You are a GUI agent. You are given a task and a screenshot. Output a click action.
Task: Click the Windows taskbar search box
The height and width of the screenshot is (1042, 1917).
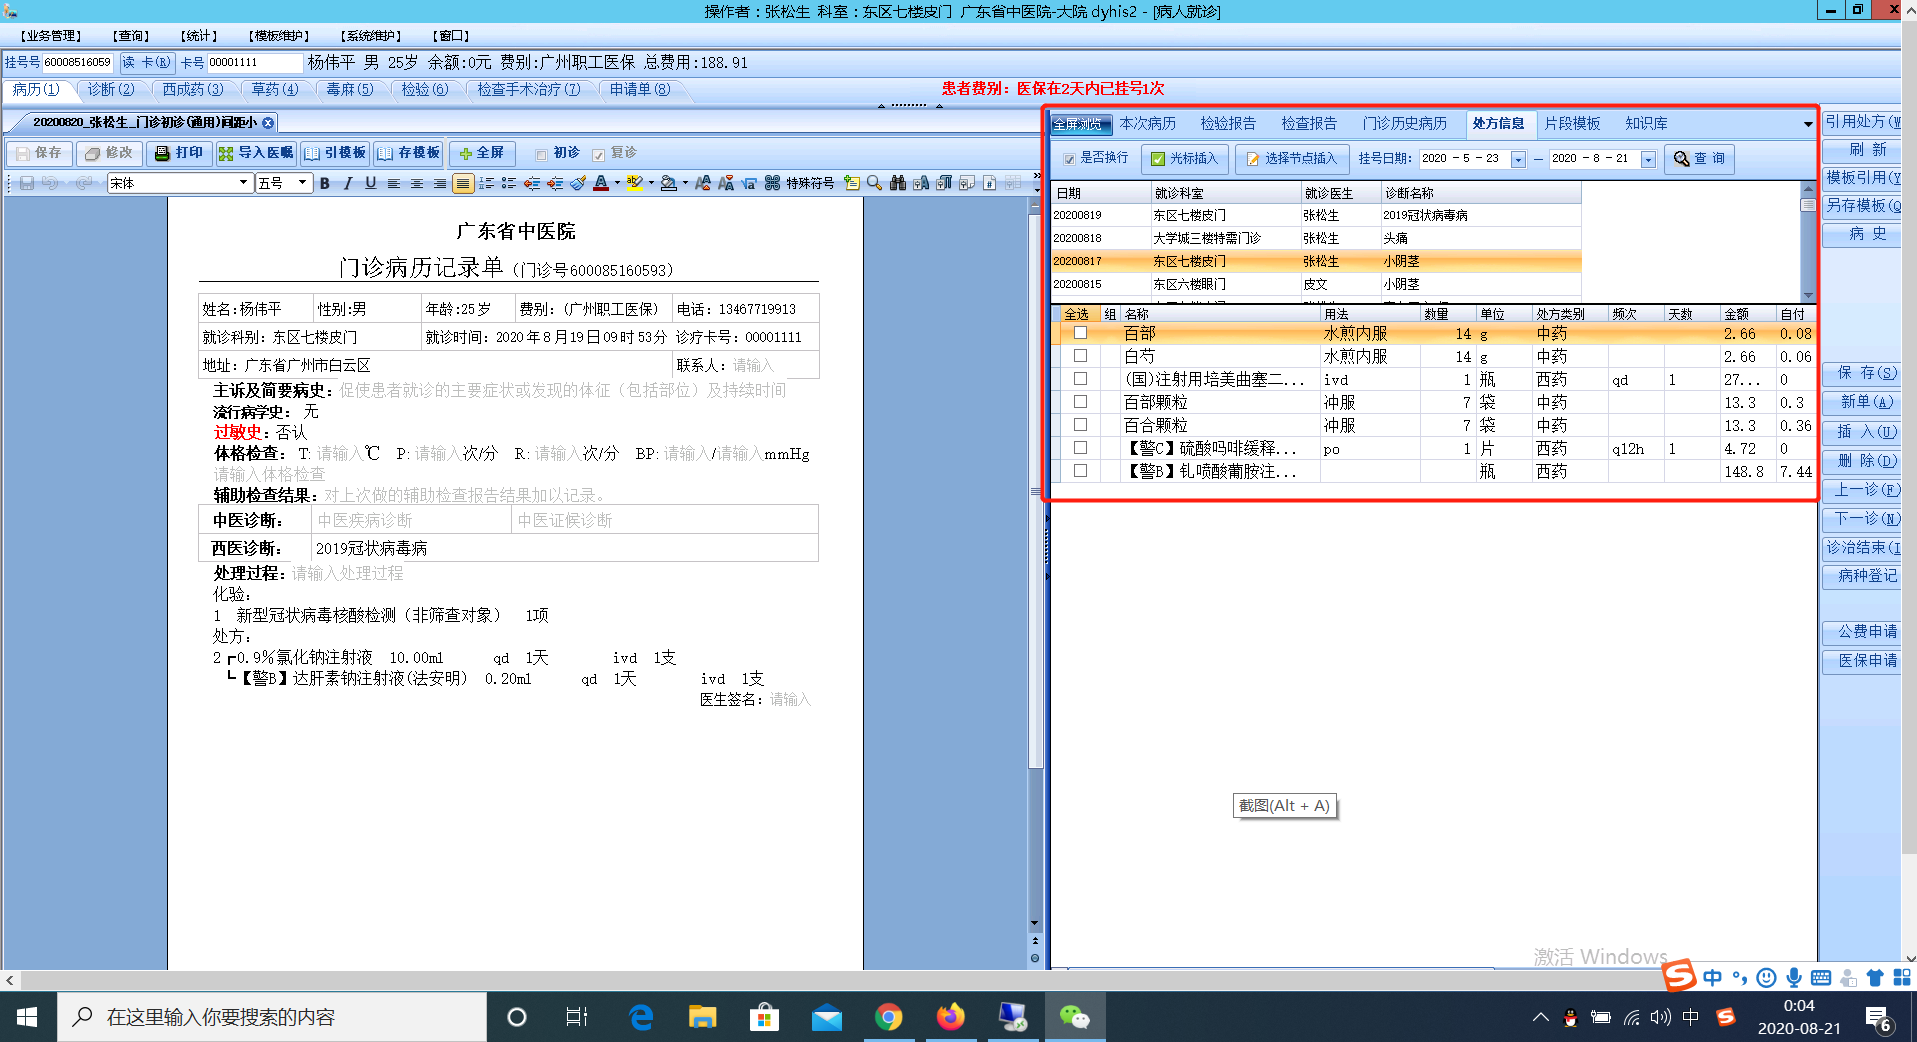[272, 1017]
